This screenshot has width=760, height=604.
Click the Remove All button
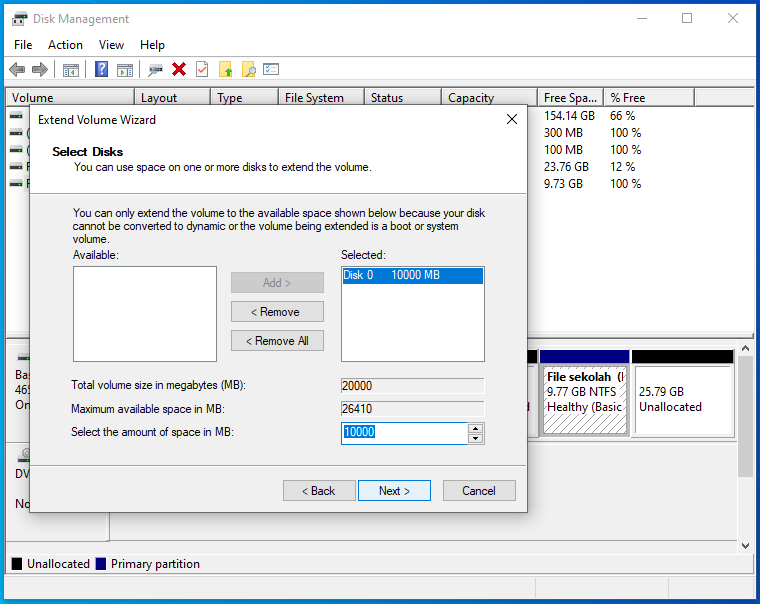click(x=277, y=341)
